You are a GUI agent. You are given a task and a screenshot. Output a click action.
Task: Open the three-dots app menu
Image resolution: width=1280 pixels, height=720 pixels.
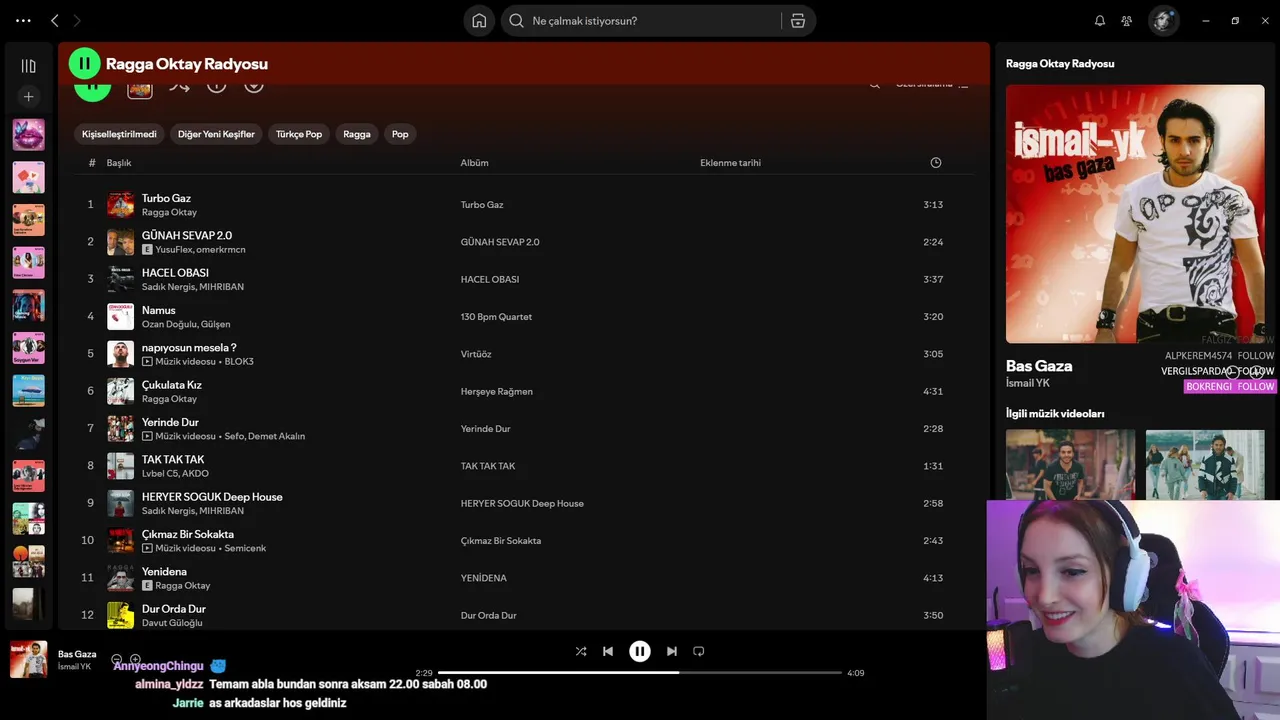click(x=23, y=21)
